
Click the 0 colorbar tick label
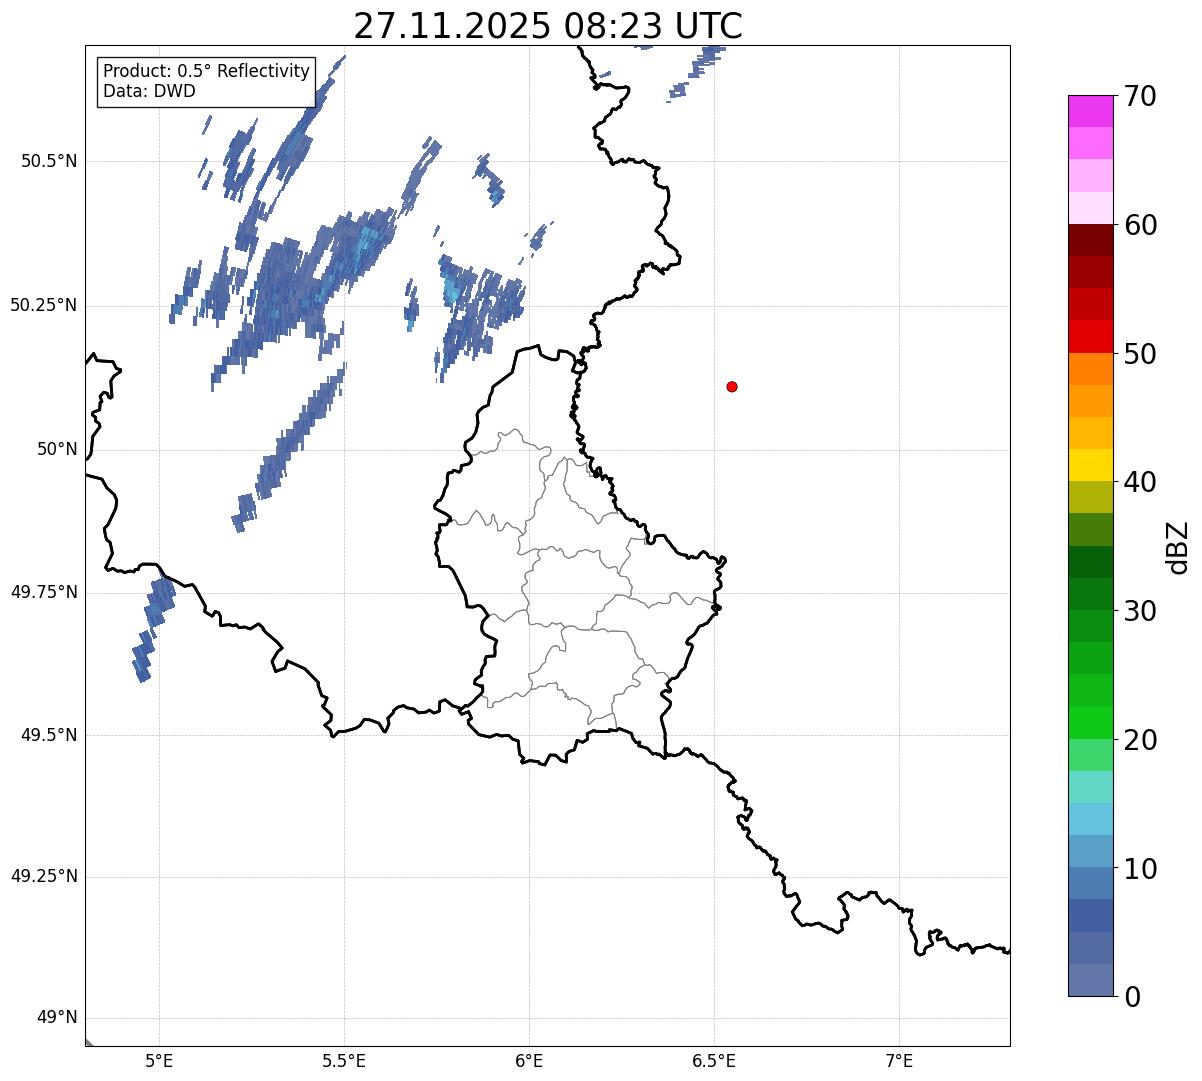click(x=1132, y=997)
